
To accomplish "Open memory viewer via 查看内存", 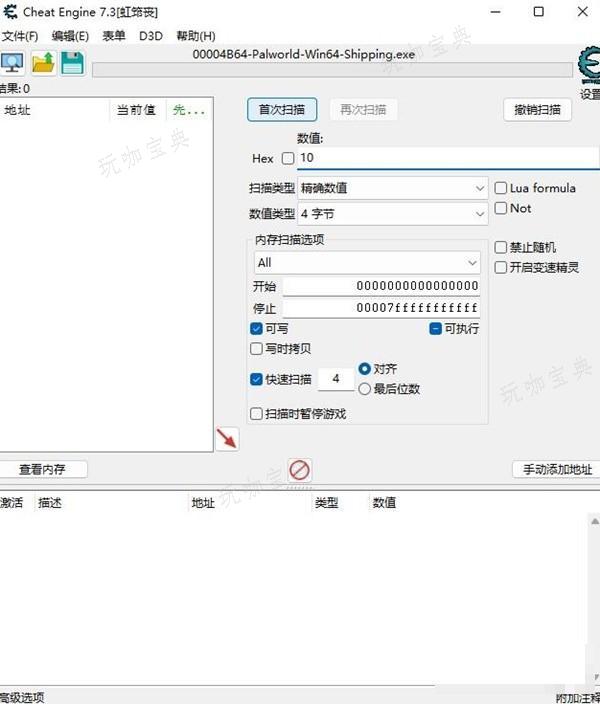I will click(x=43, y=470).
